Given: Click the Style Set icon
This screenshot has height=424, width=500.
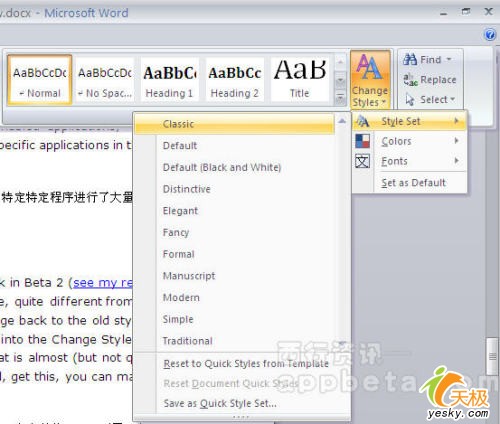Looking at the screenshot, I should coord(362,121).
